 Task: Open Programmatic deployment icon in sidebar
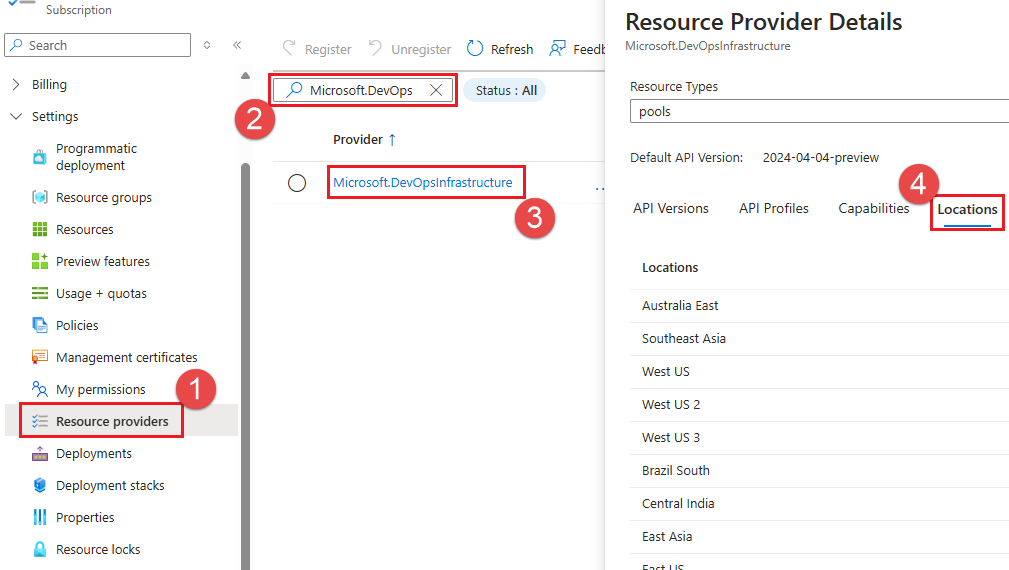40,157
